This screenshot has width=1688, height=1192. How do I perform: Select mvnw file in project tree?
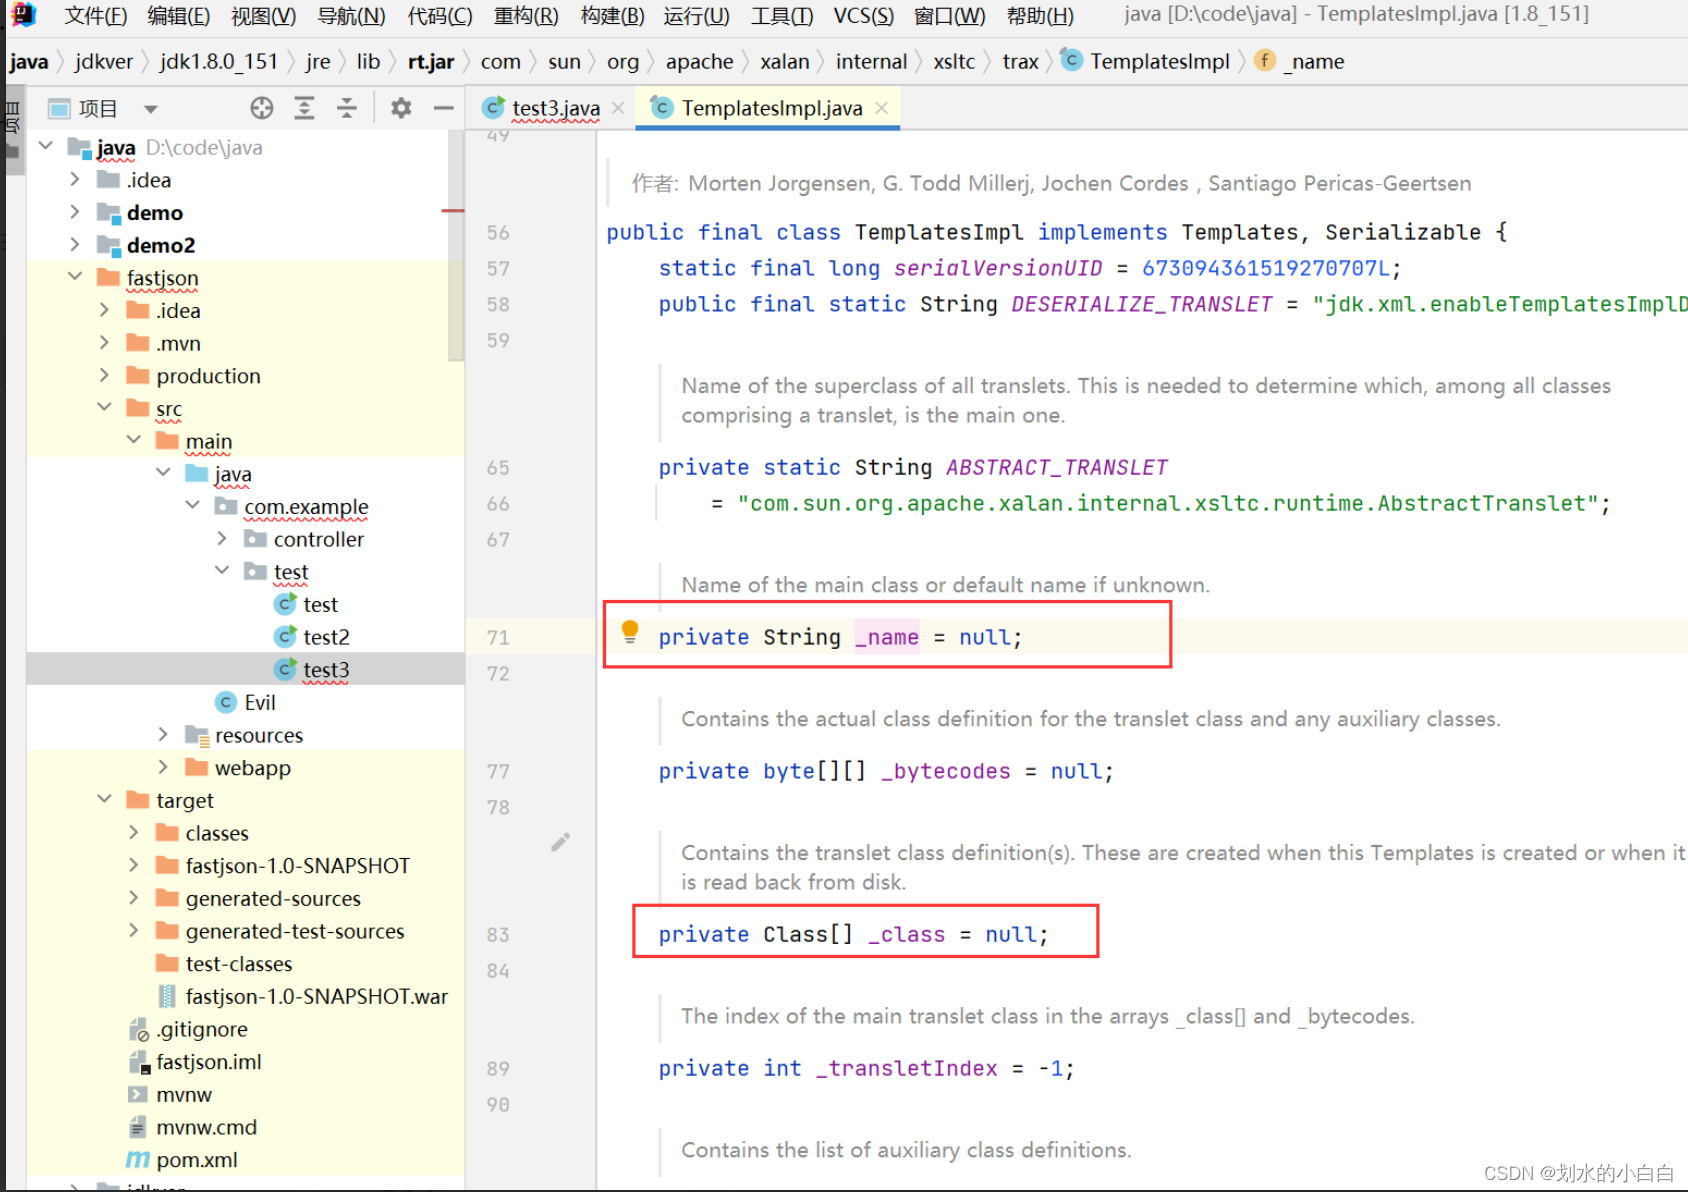tap(184, 1094)
